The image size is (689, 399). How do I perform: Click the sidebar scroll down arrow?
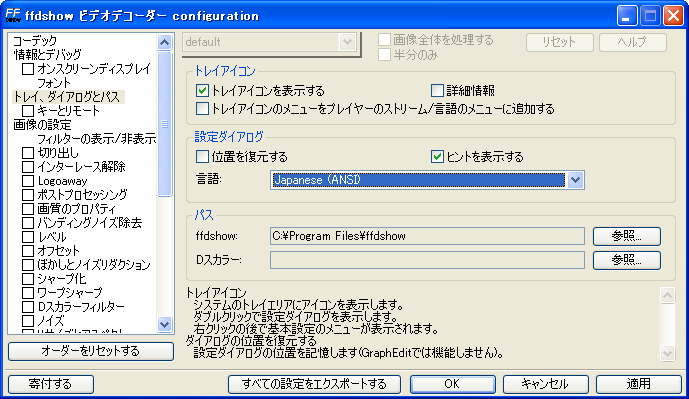[164, 325]
